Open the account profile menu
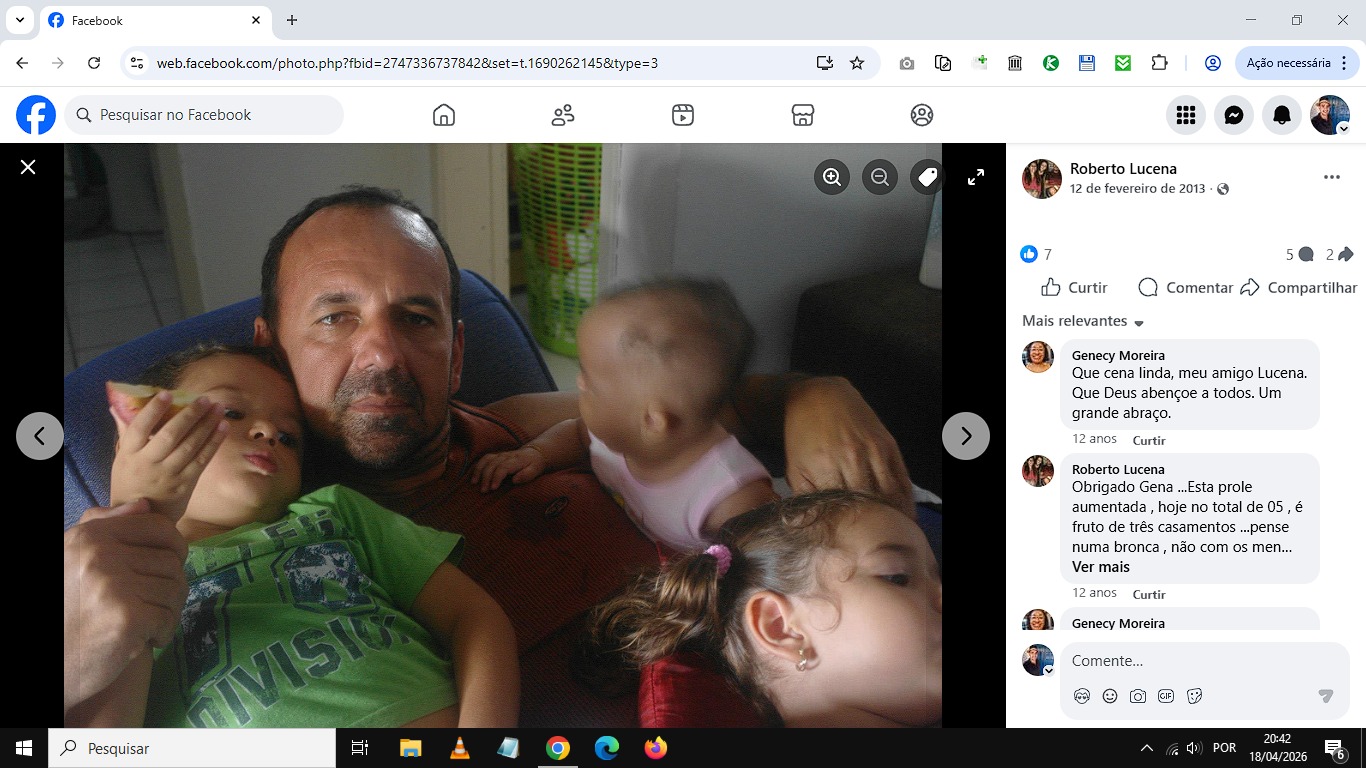The image size is (1366, 768). (x=1330, y=115)
